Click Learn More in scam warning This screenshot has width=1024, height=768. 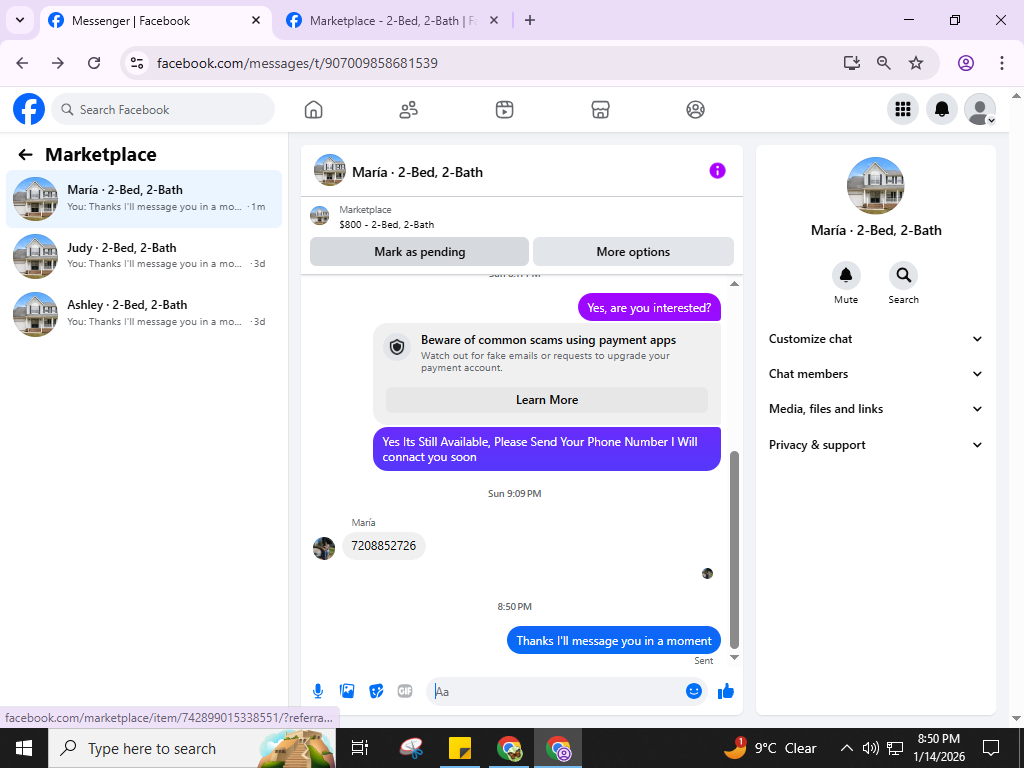[x=547, y=400]
